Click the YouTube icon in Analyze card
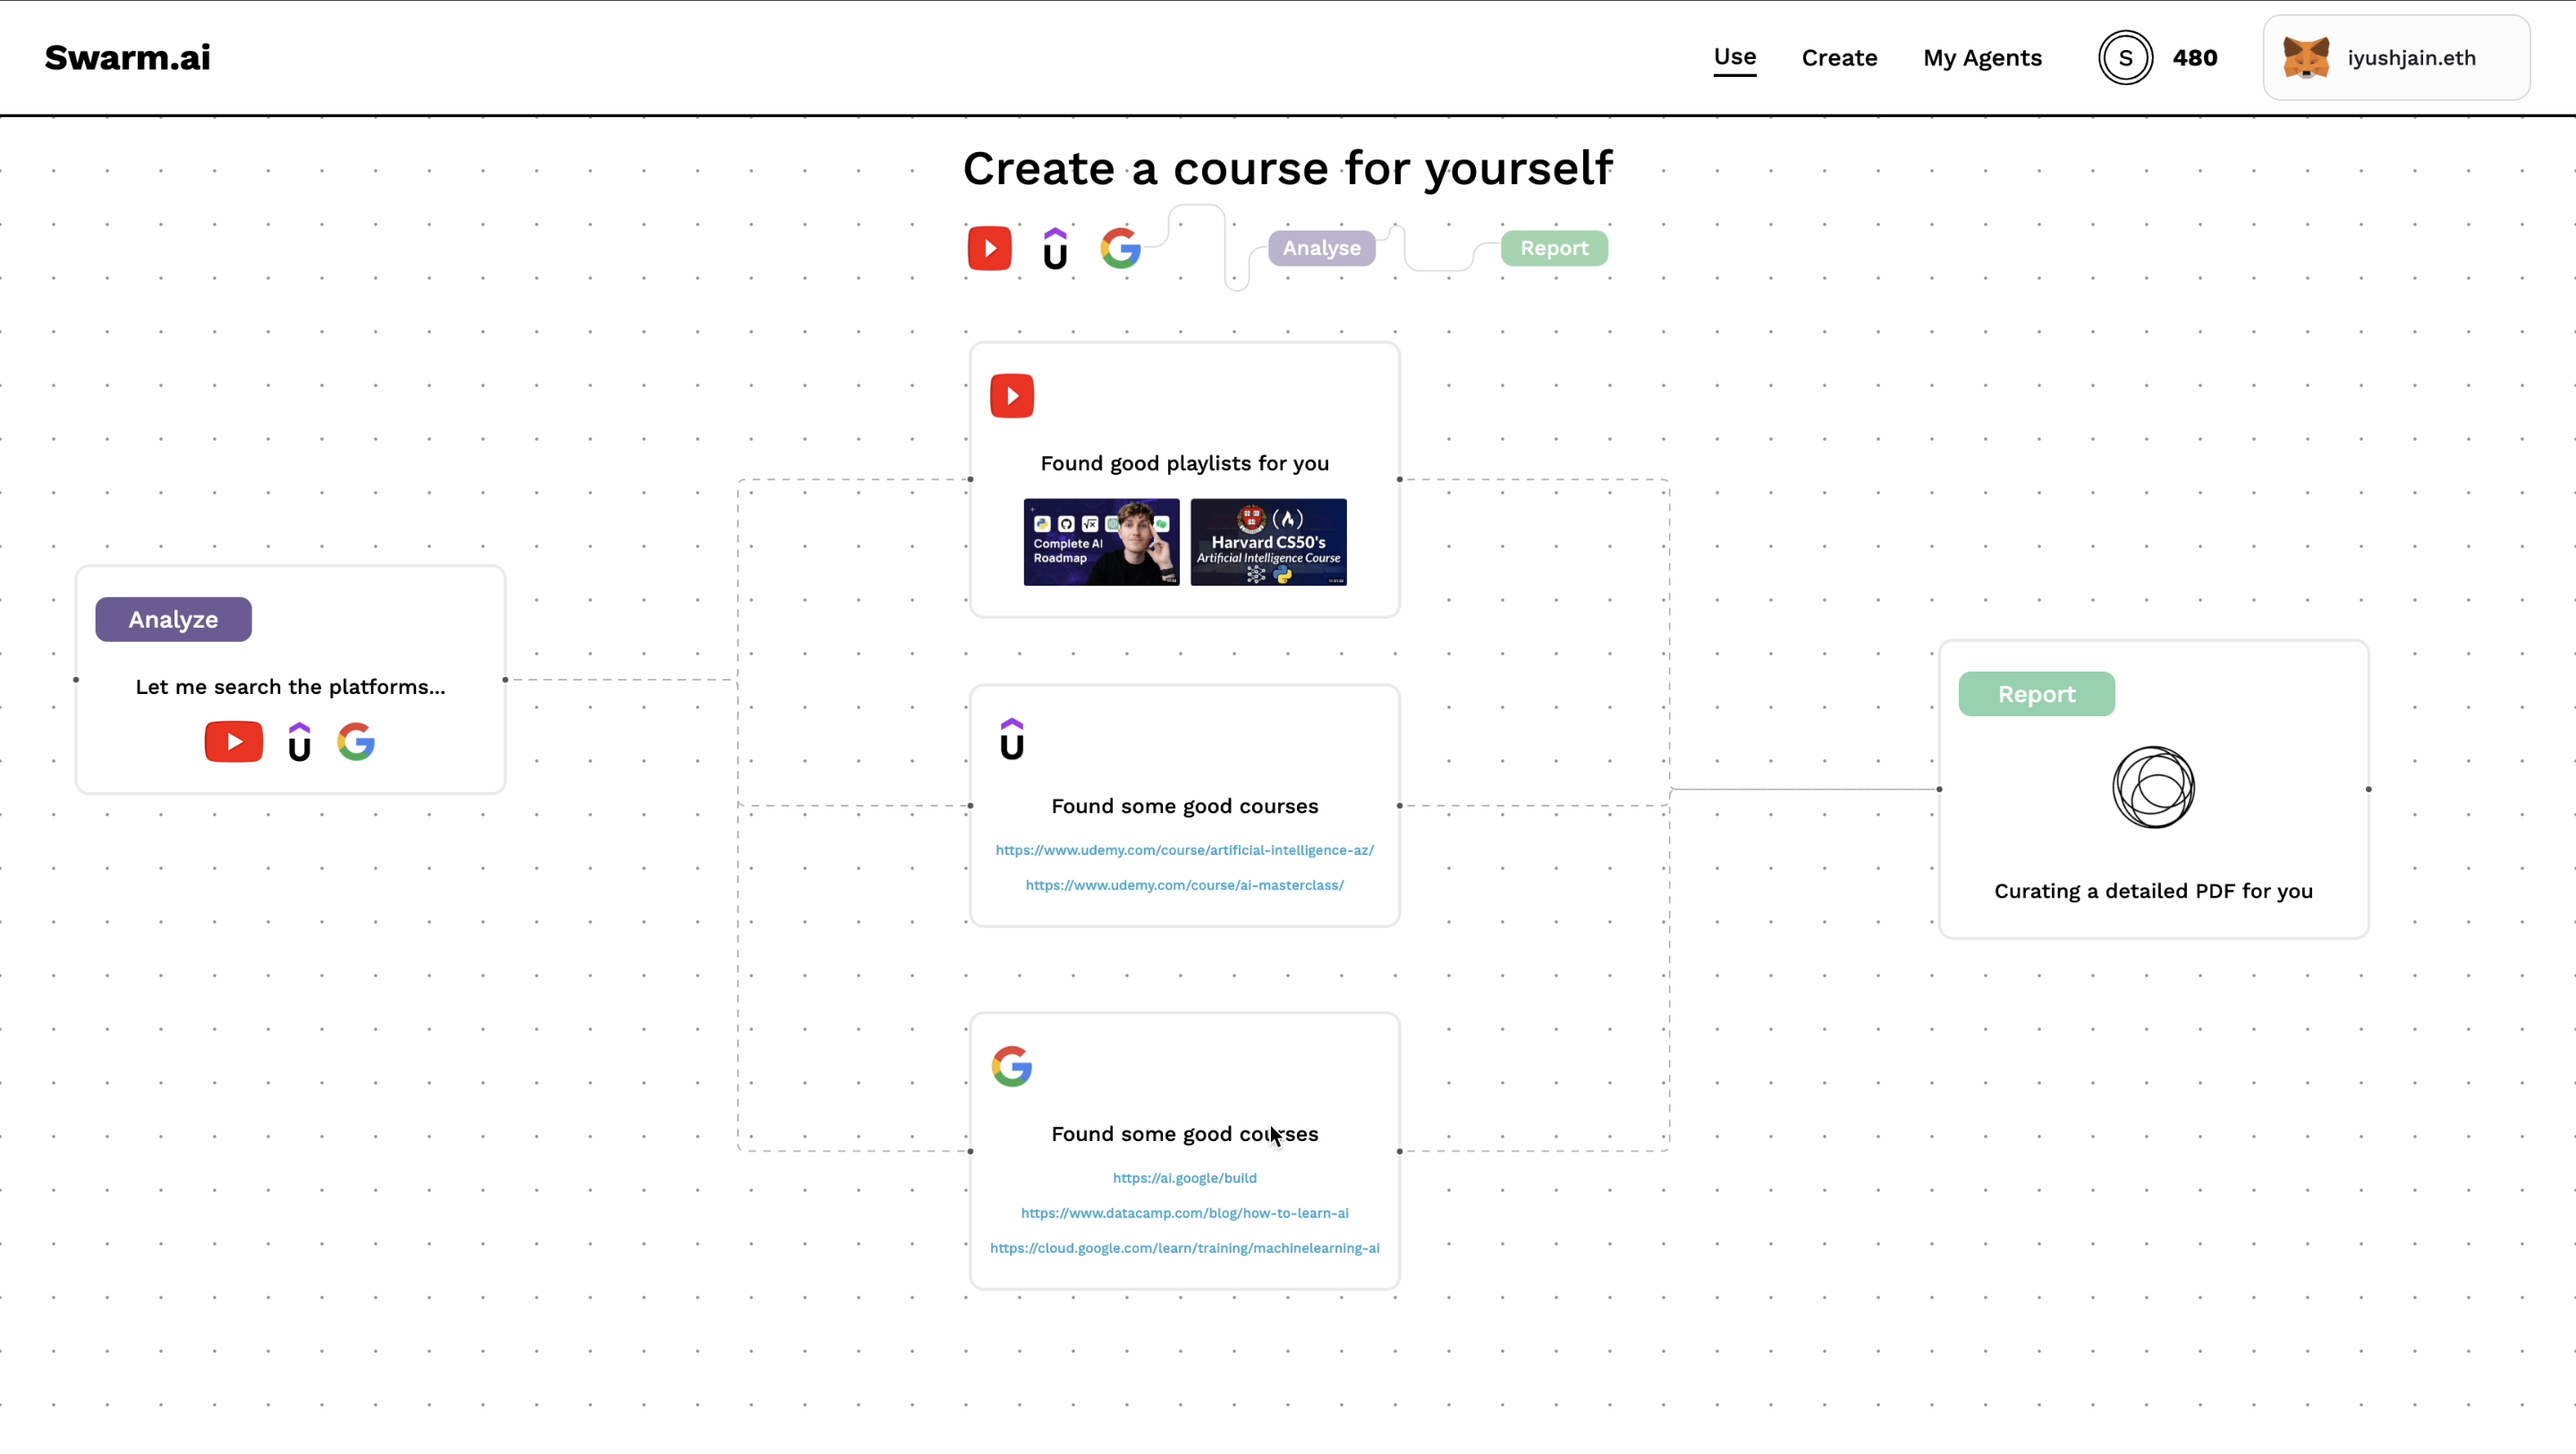This screenshot has width=2576, height=1454. (x=233, y=742)
